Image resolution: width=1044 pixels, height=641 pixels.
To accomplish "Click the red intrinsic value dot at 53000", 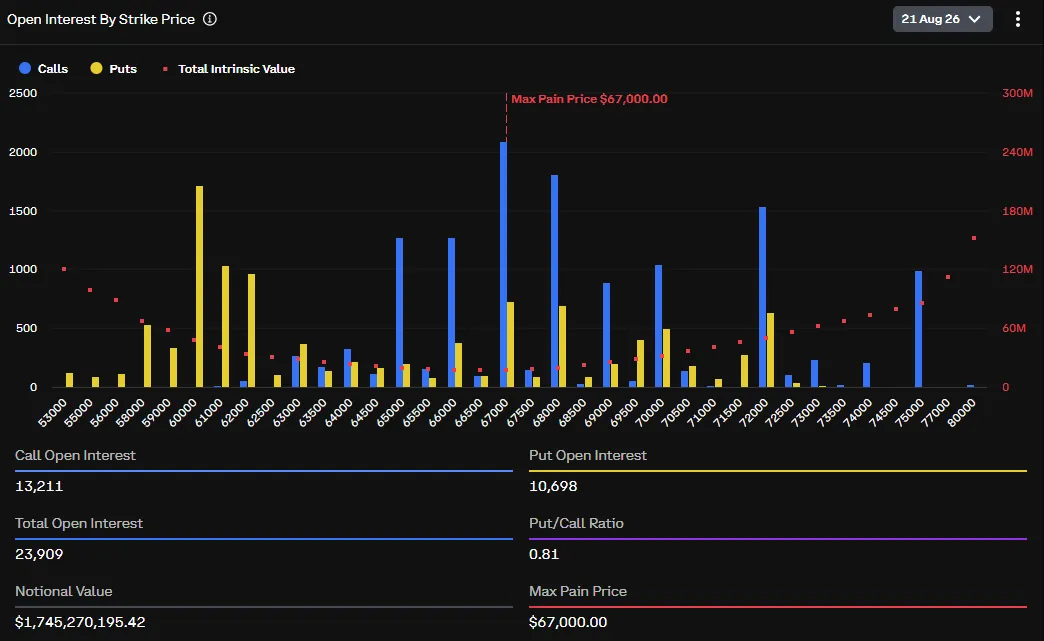I will click(64, 269).
